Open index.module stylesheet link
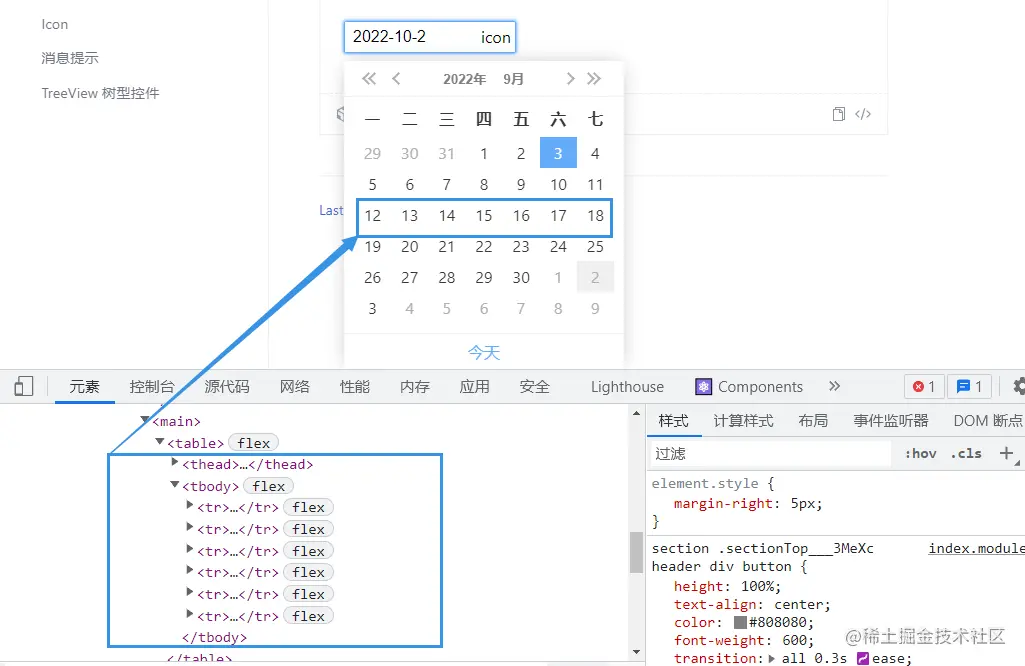Screen dimensions: 1025x666 (977, 548)
